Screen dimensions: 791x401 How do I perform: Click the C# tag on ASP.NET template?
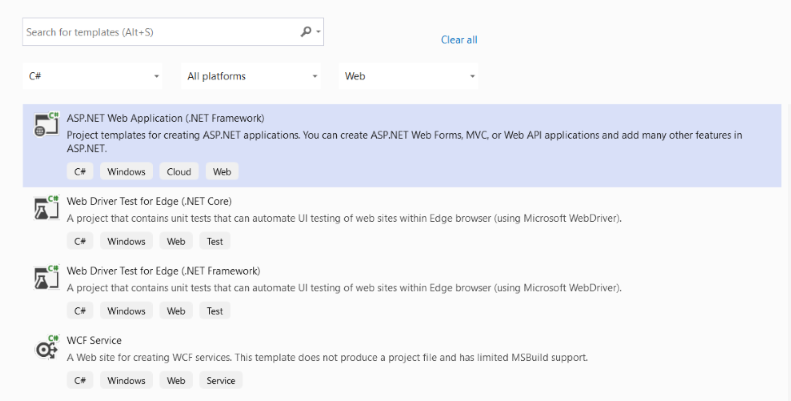tap(80, 171)
